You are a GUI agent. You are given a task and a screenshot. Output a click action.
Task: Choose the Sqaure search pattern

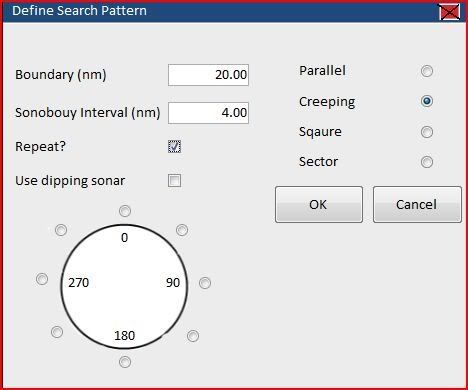(x=427, y=132)
